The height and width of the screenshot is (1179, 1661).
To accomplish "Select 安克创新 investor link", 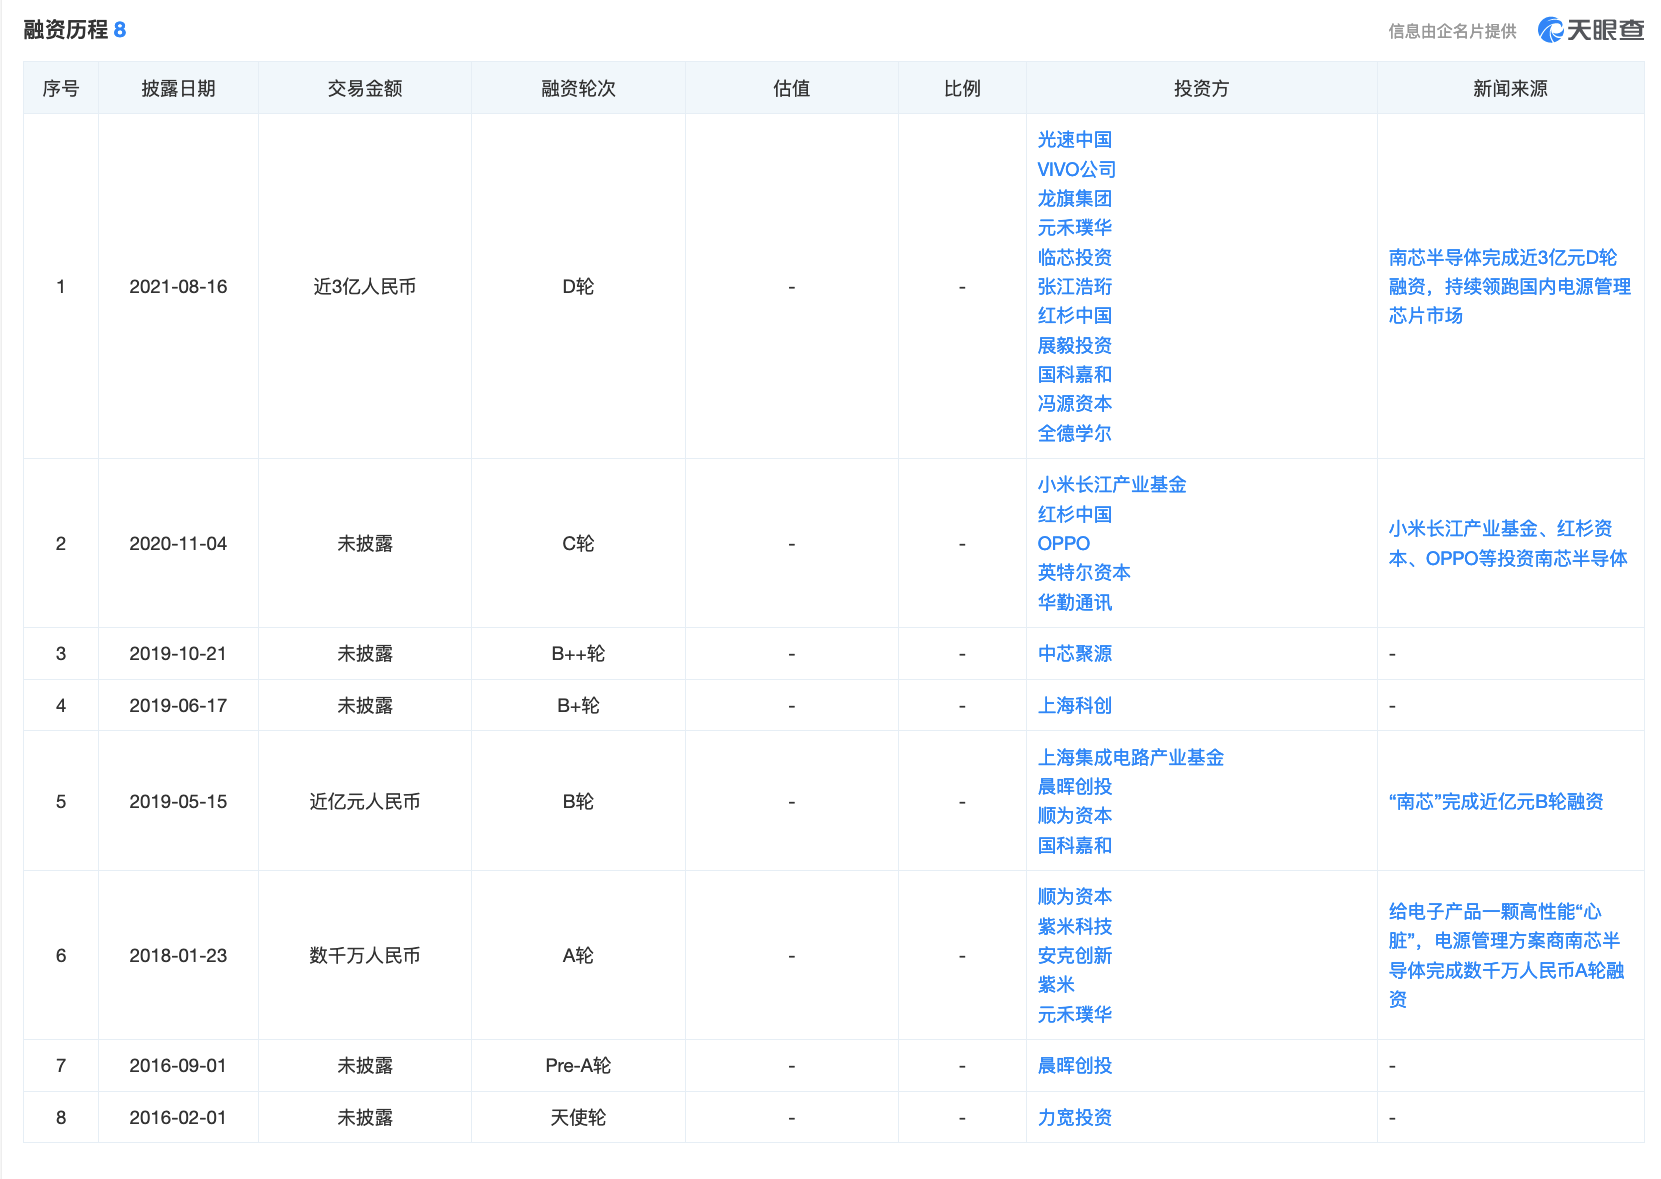I will pos(1074,955).
